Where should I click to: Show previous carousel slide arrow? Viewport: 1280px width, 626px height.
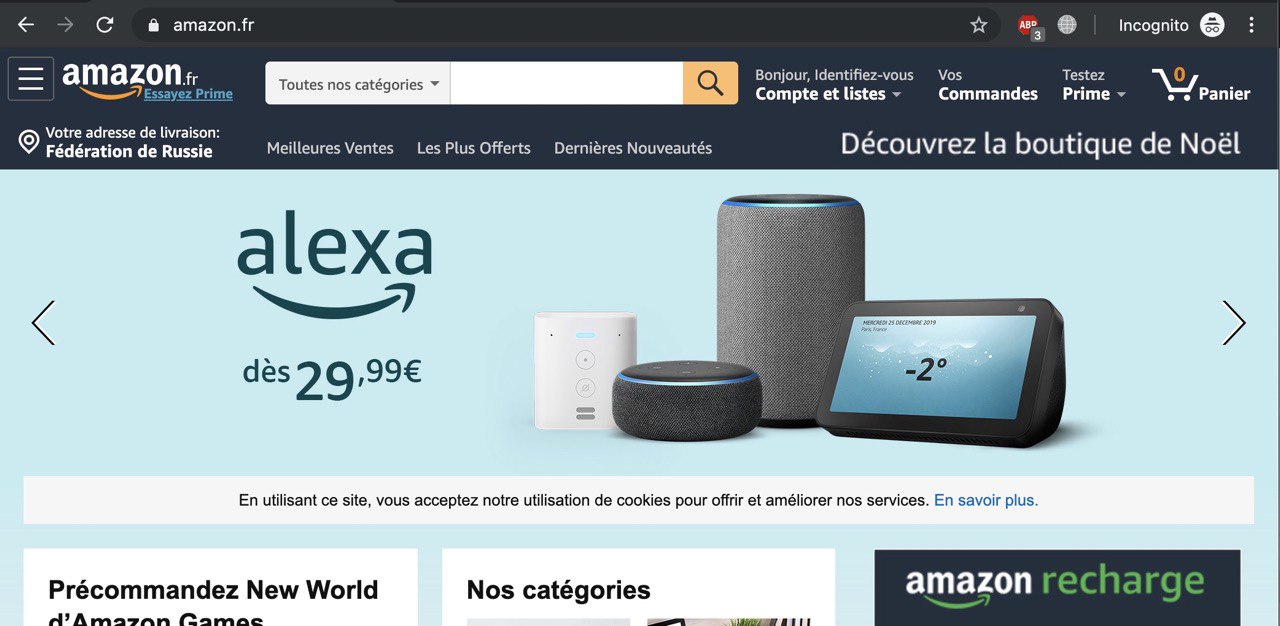[43, 323]
